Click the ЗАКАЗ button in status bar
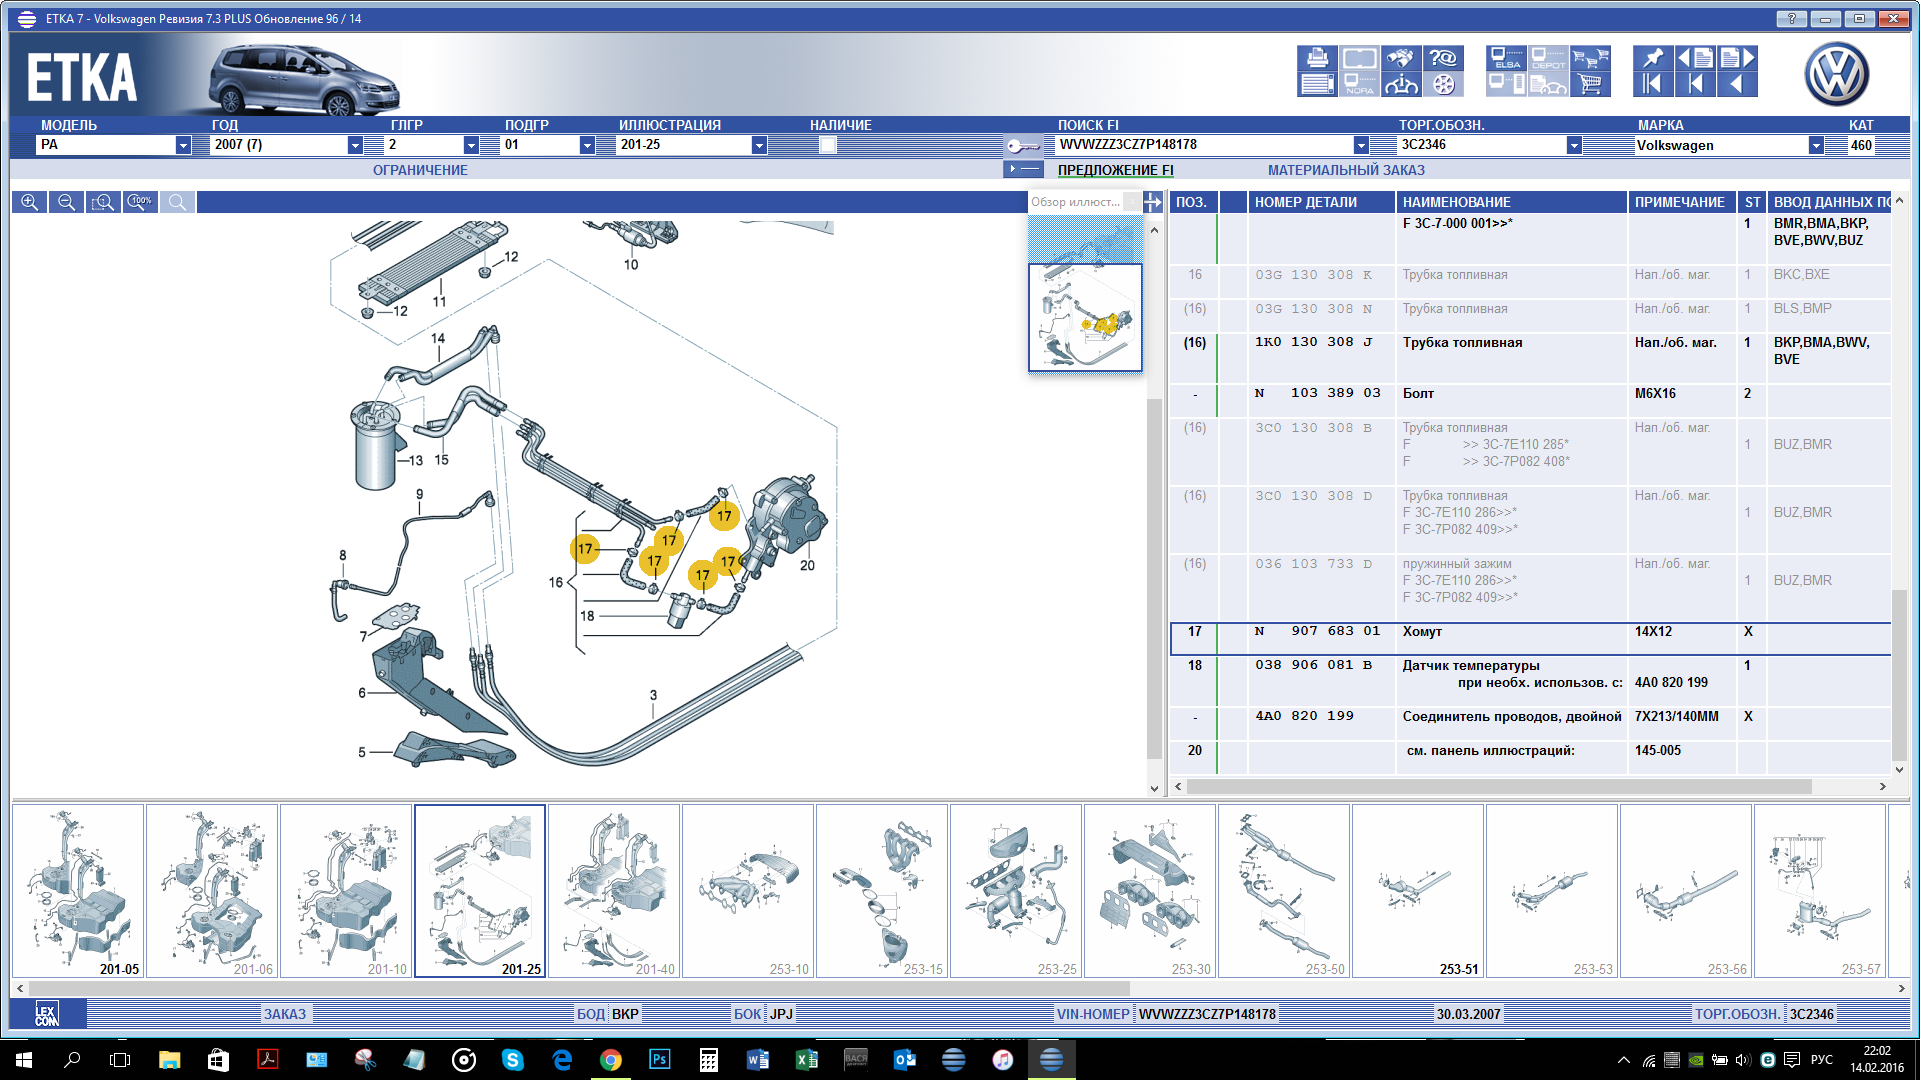1920x1080 pixels. [x=285, y=1014]
